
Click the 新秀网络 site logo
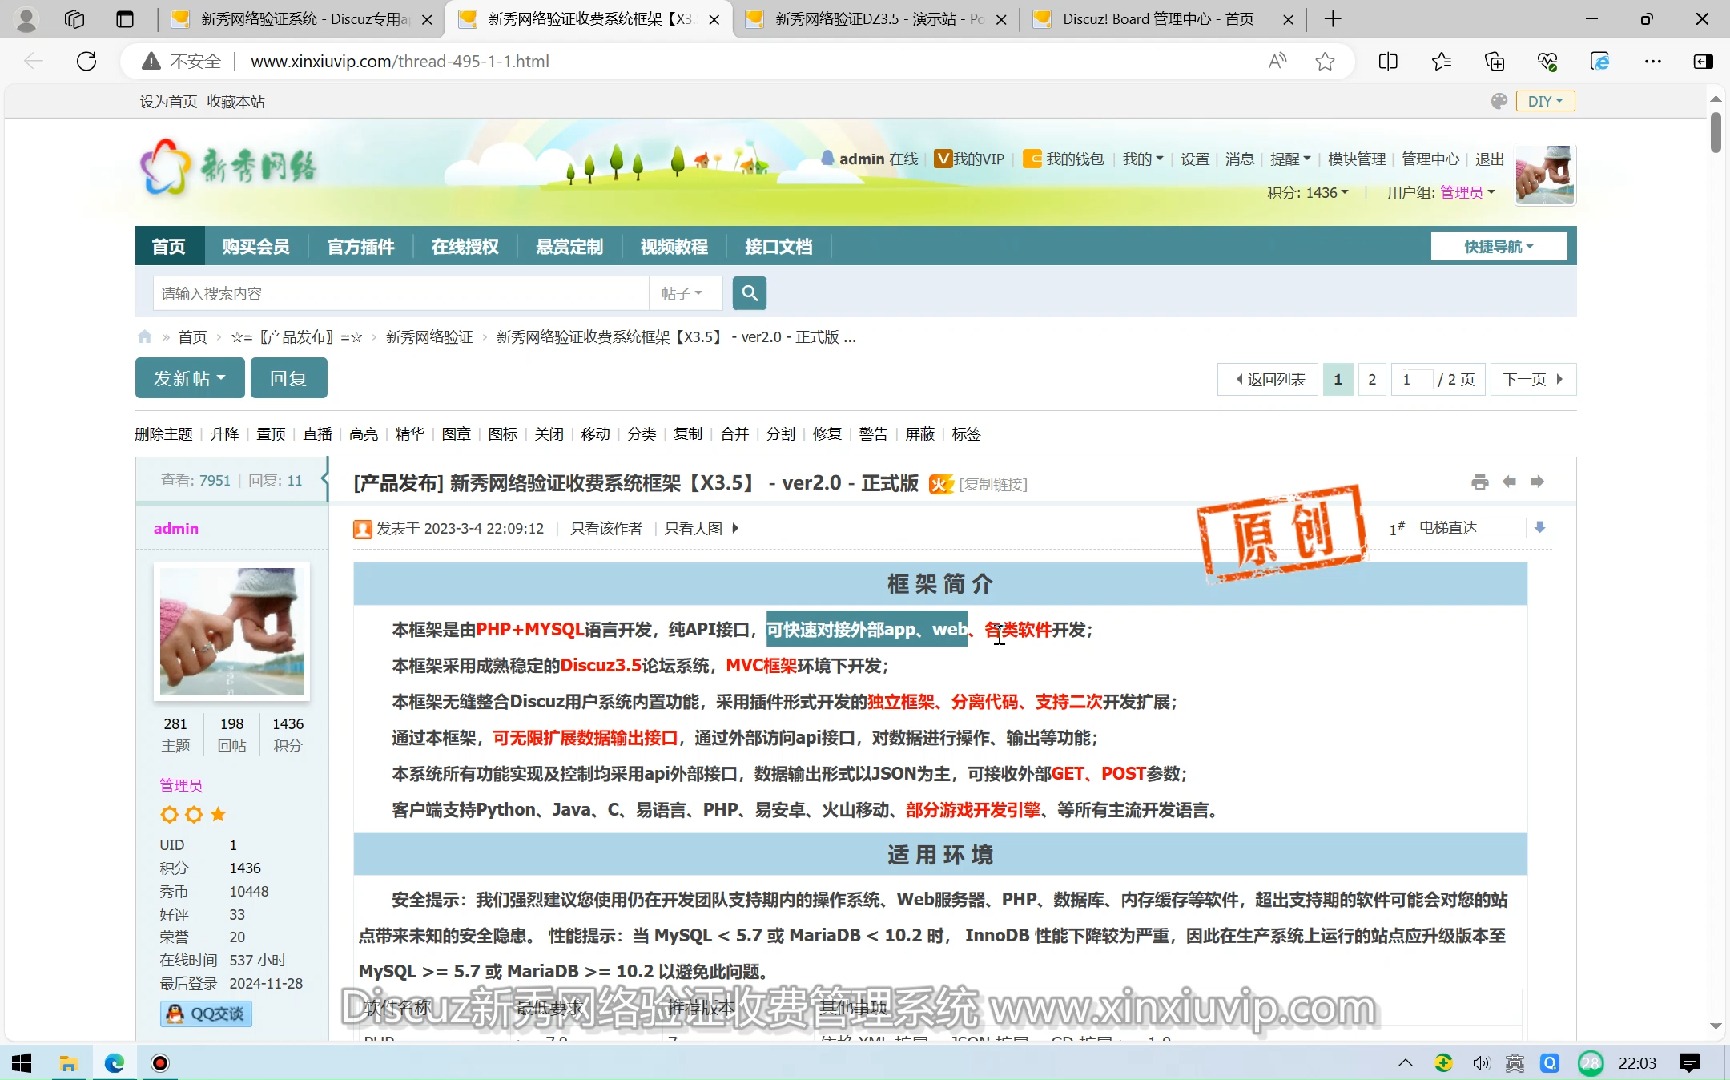[x=229, y=167]
